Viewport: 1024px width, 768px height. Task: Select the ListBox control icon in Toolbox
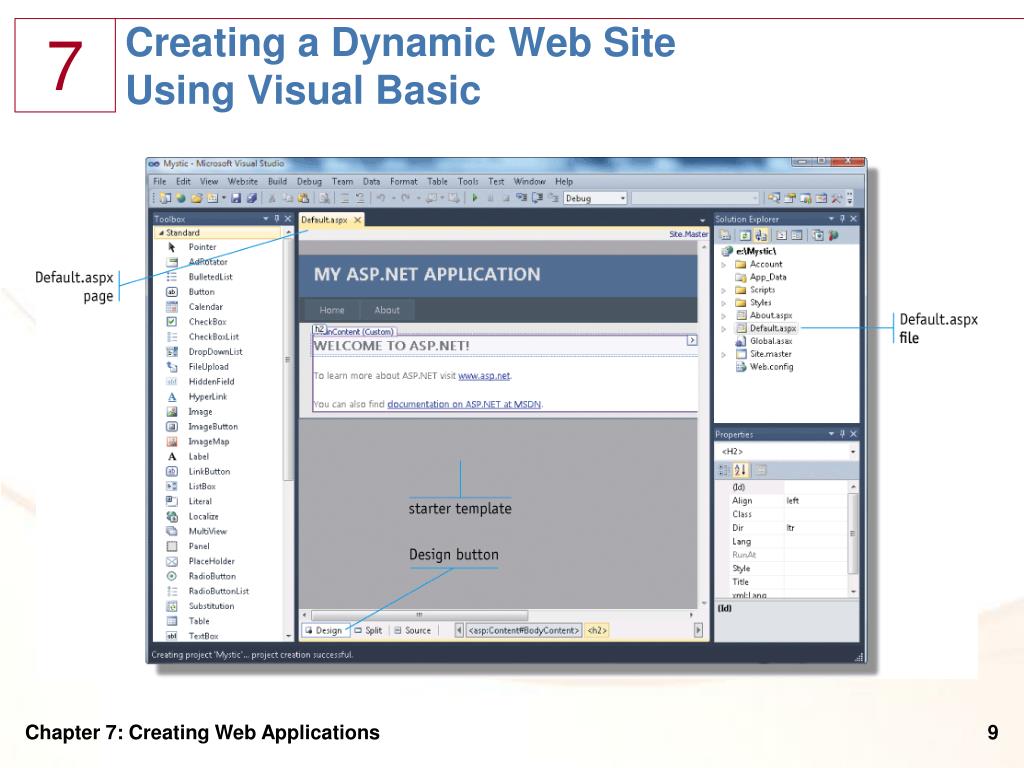[x=172, y=487]
